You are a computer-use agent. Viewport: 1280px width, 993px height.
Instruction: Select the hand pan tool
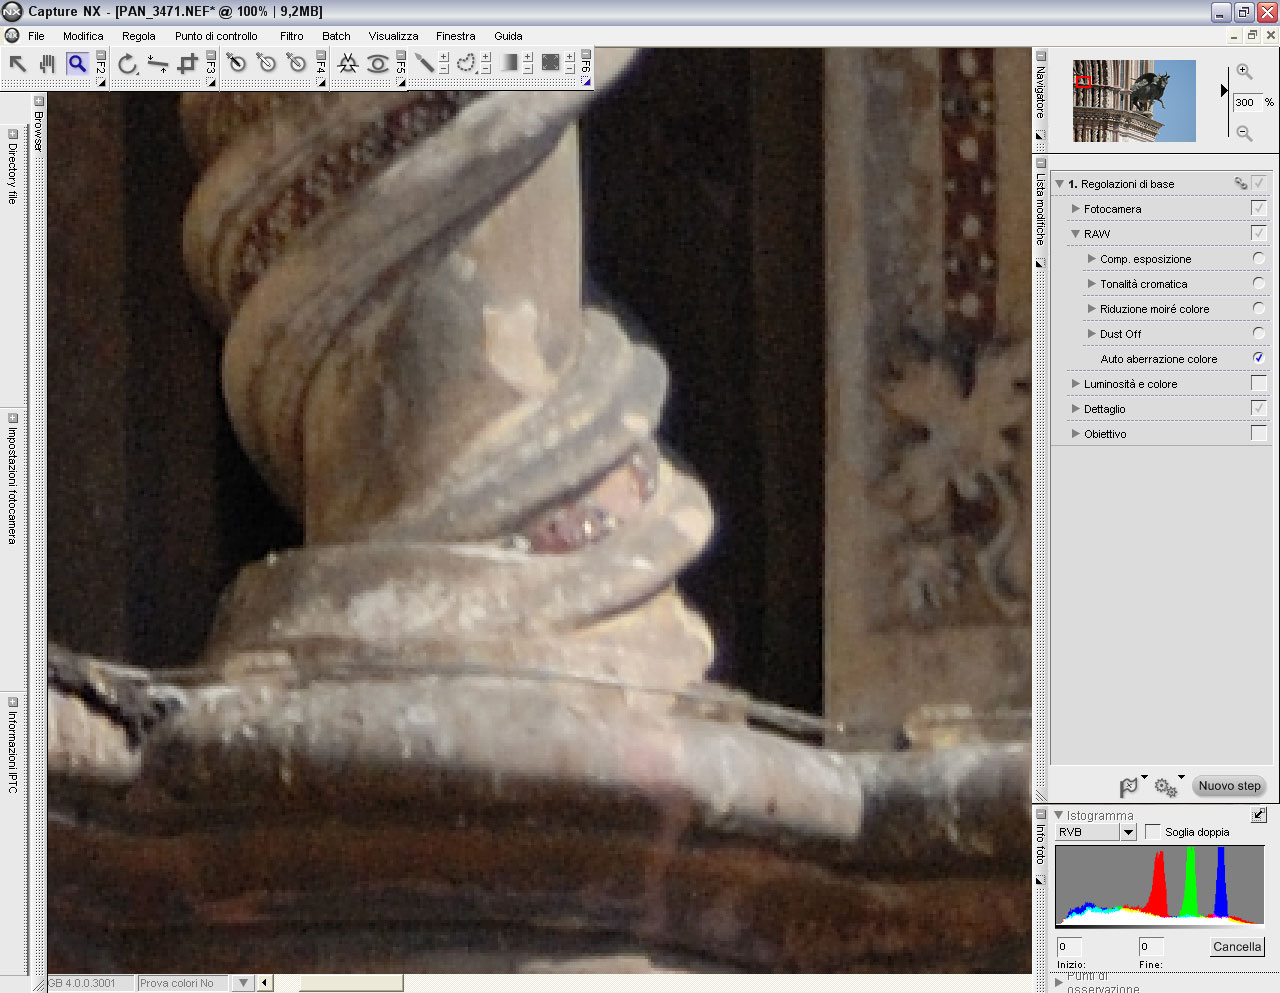[47, 64]
